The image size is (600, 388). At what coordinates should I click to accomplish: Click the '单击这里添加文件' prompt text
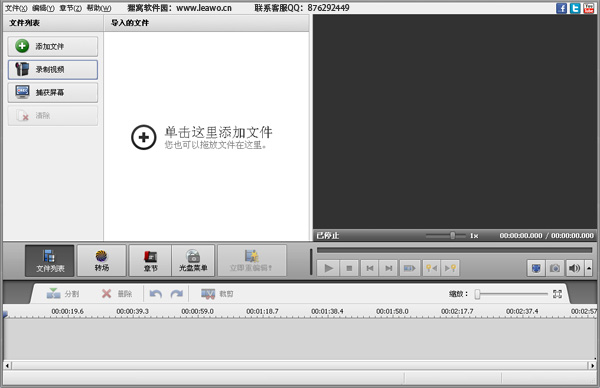(x=218, y=132)
